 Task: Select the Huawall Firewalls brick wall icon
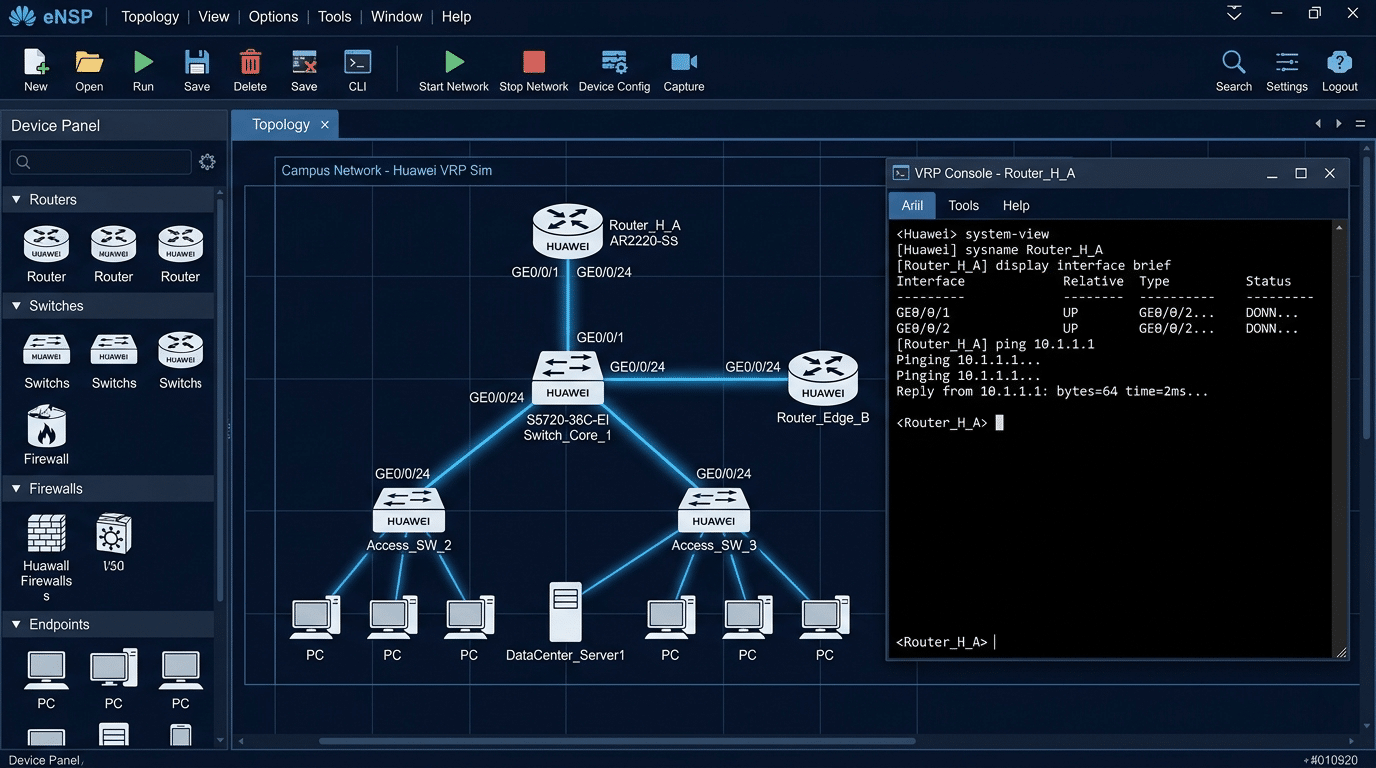click(46, 533)
